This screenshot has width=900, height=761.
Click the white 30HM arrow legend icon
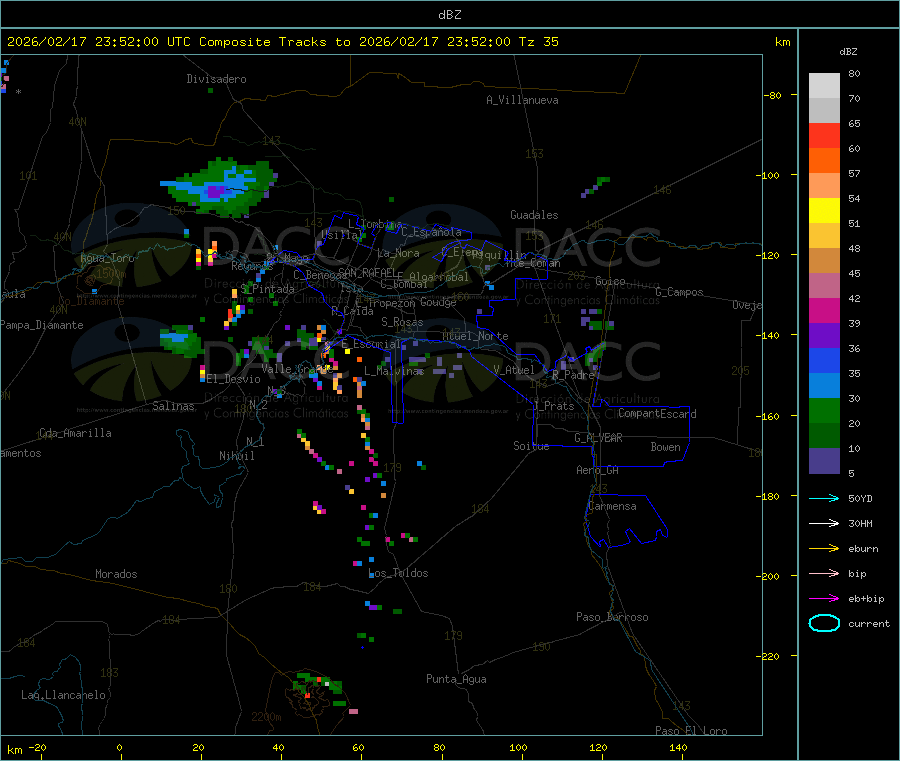pyautogui.click(x=824, y=523)
